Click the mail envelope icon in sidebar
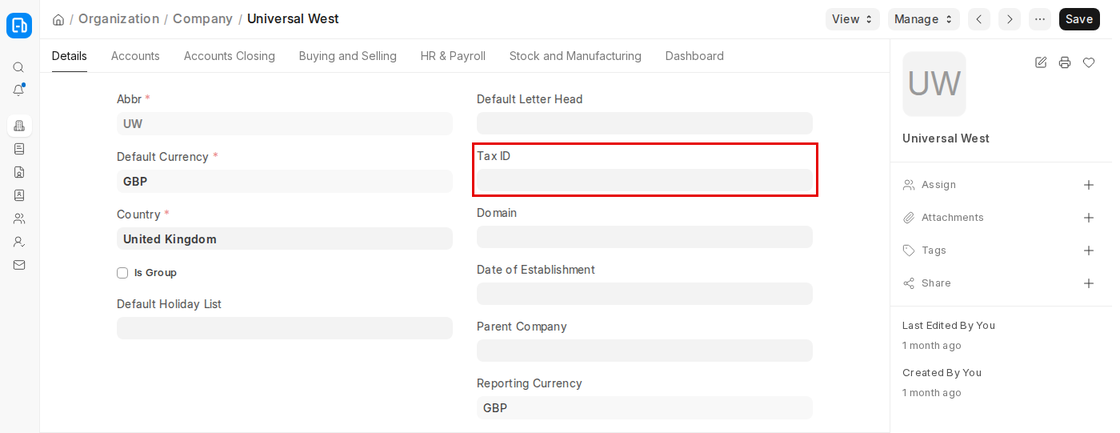This screenshot has height=433, width=1120. click(19, 264)
